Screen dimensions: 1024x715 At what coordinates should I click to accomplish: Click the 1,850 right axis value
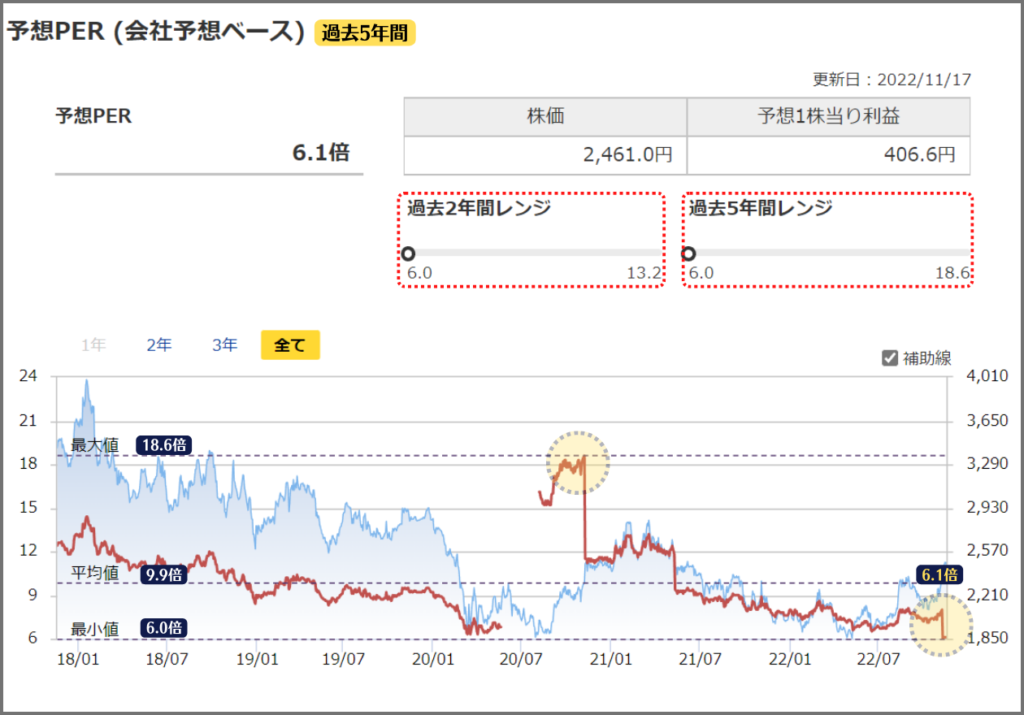(x=987, y=638)
